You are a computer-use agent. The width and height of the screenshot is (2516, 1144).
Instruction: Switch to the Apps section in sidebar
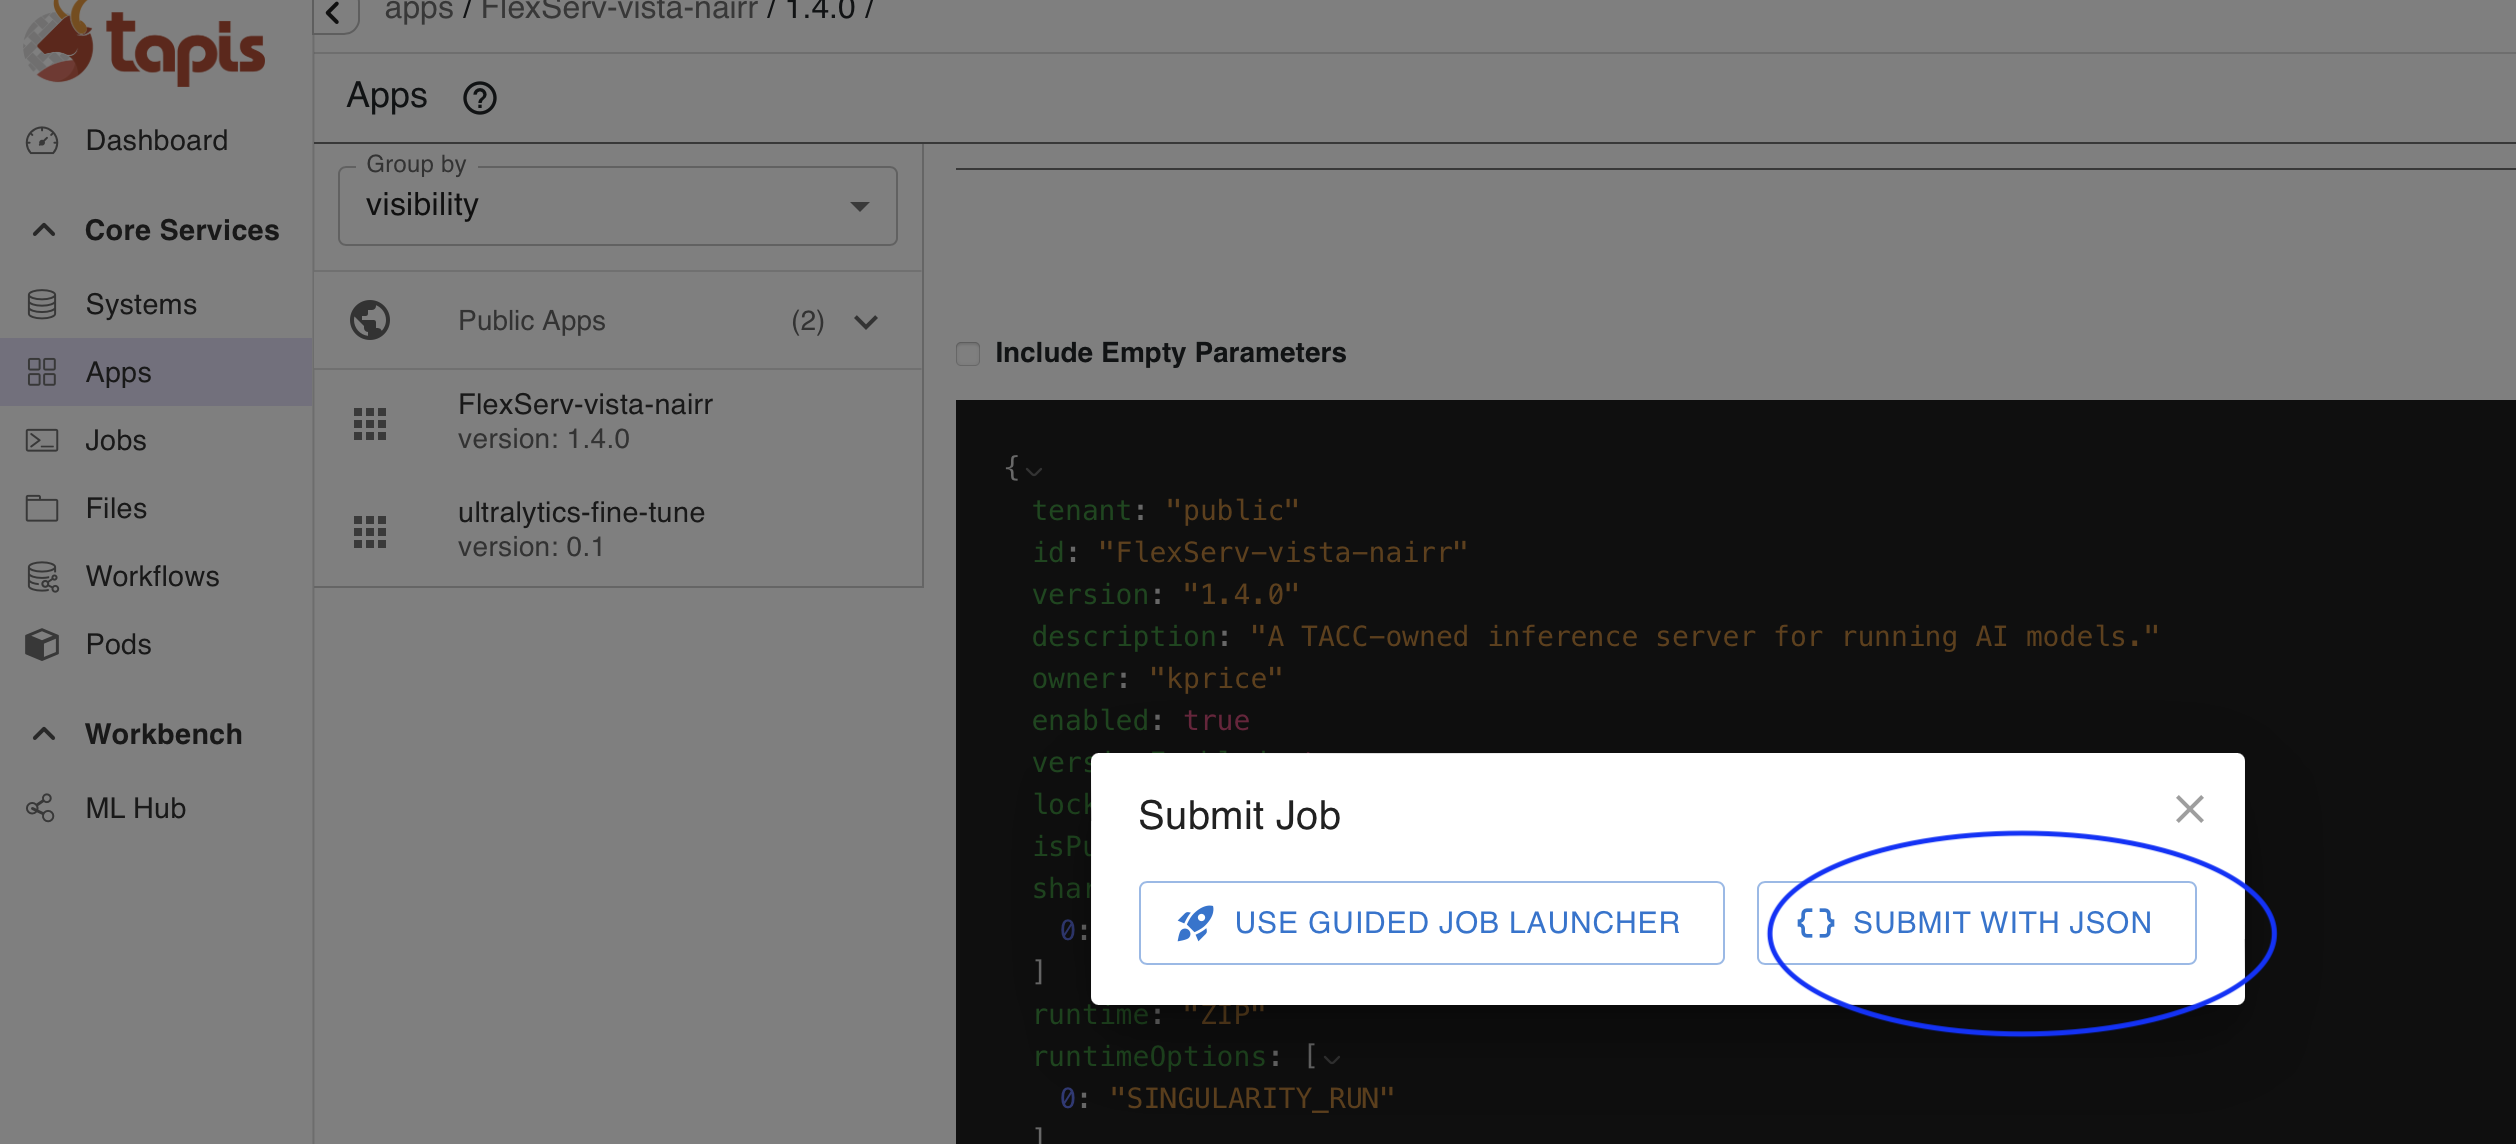tap(117, 372)
